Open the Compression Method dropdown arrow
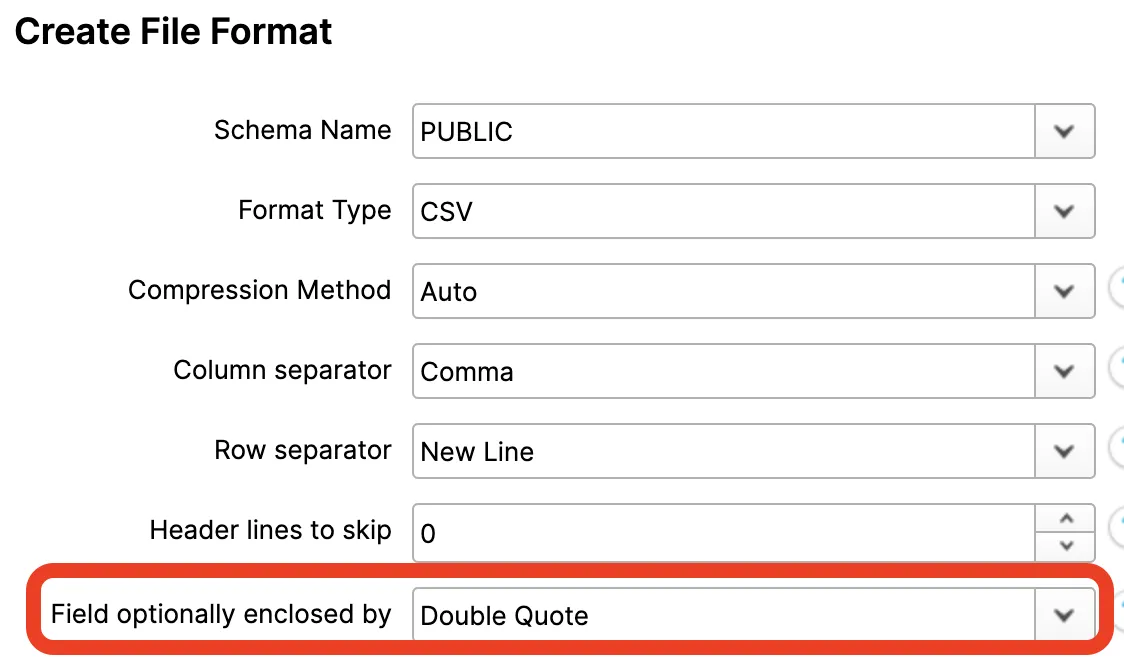Screen dimensions: 1124x666 click(x=1064, y=291)
